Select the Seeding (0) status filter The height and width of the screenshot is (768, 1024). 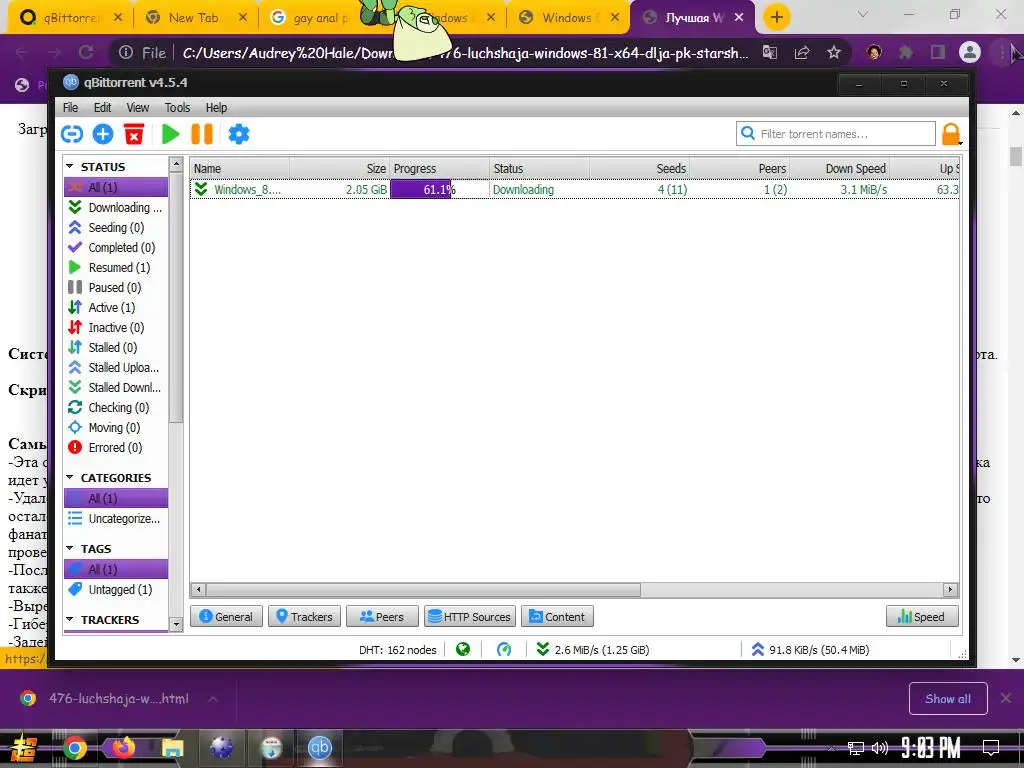click(x=116, y=227)
